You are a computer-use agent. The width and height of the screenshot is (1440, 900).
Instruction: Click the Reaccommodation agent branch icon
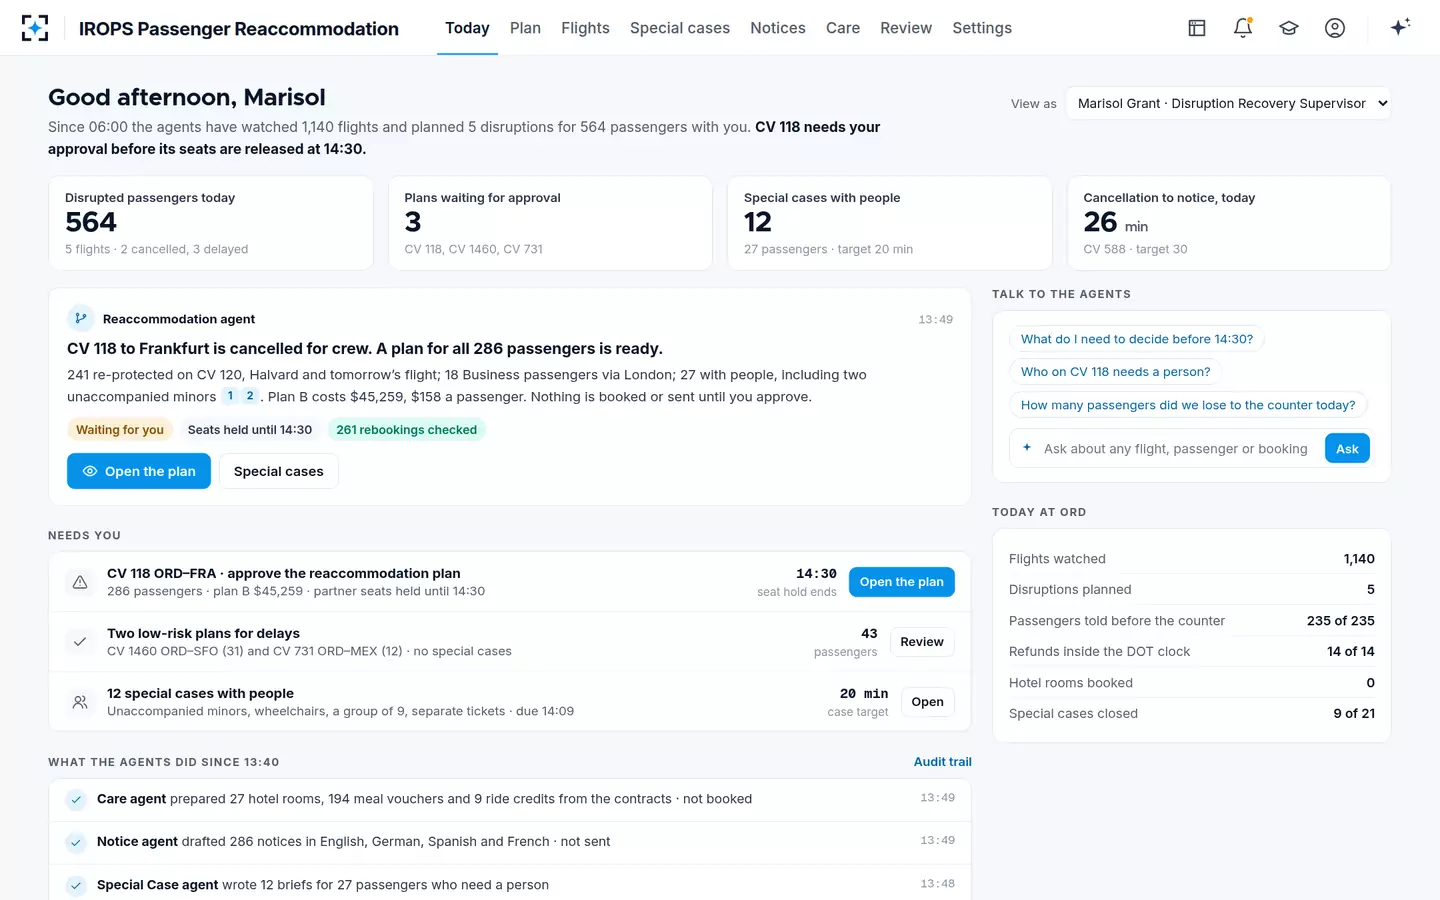[81, 318]
